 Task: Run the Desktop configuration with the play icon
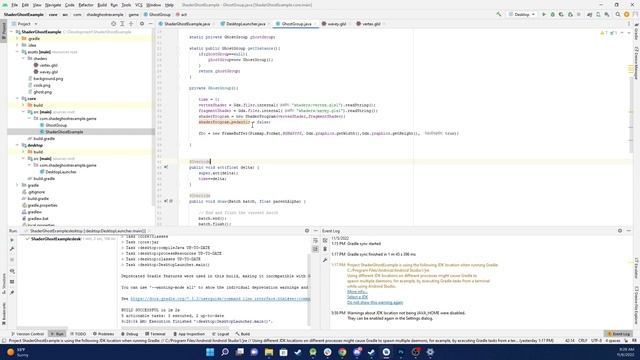tap(544, 14)
